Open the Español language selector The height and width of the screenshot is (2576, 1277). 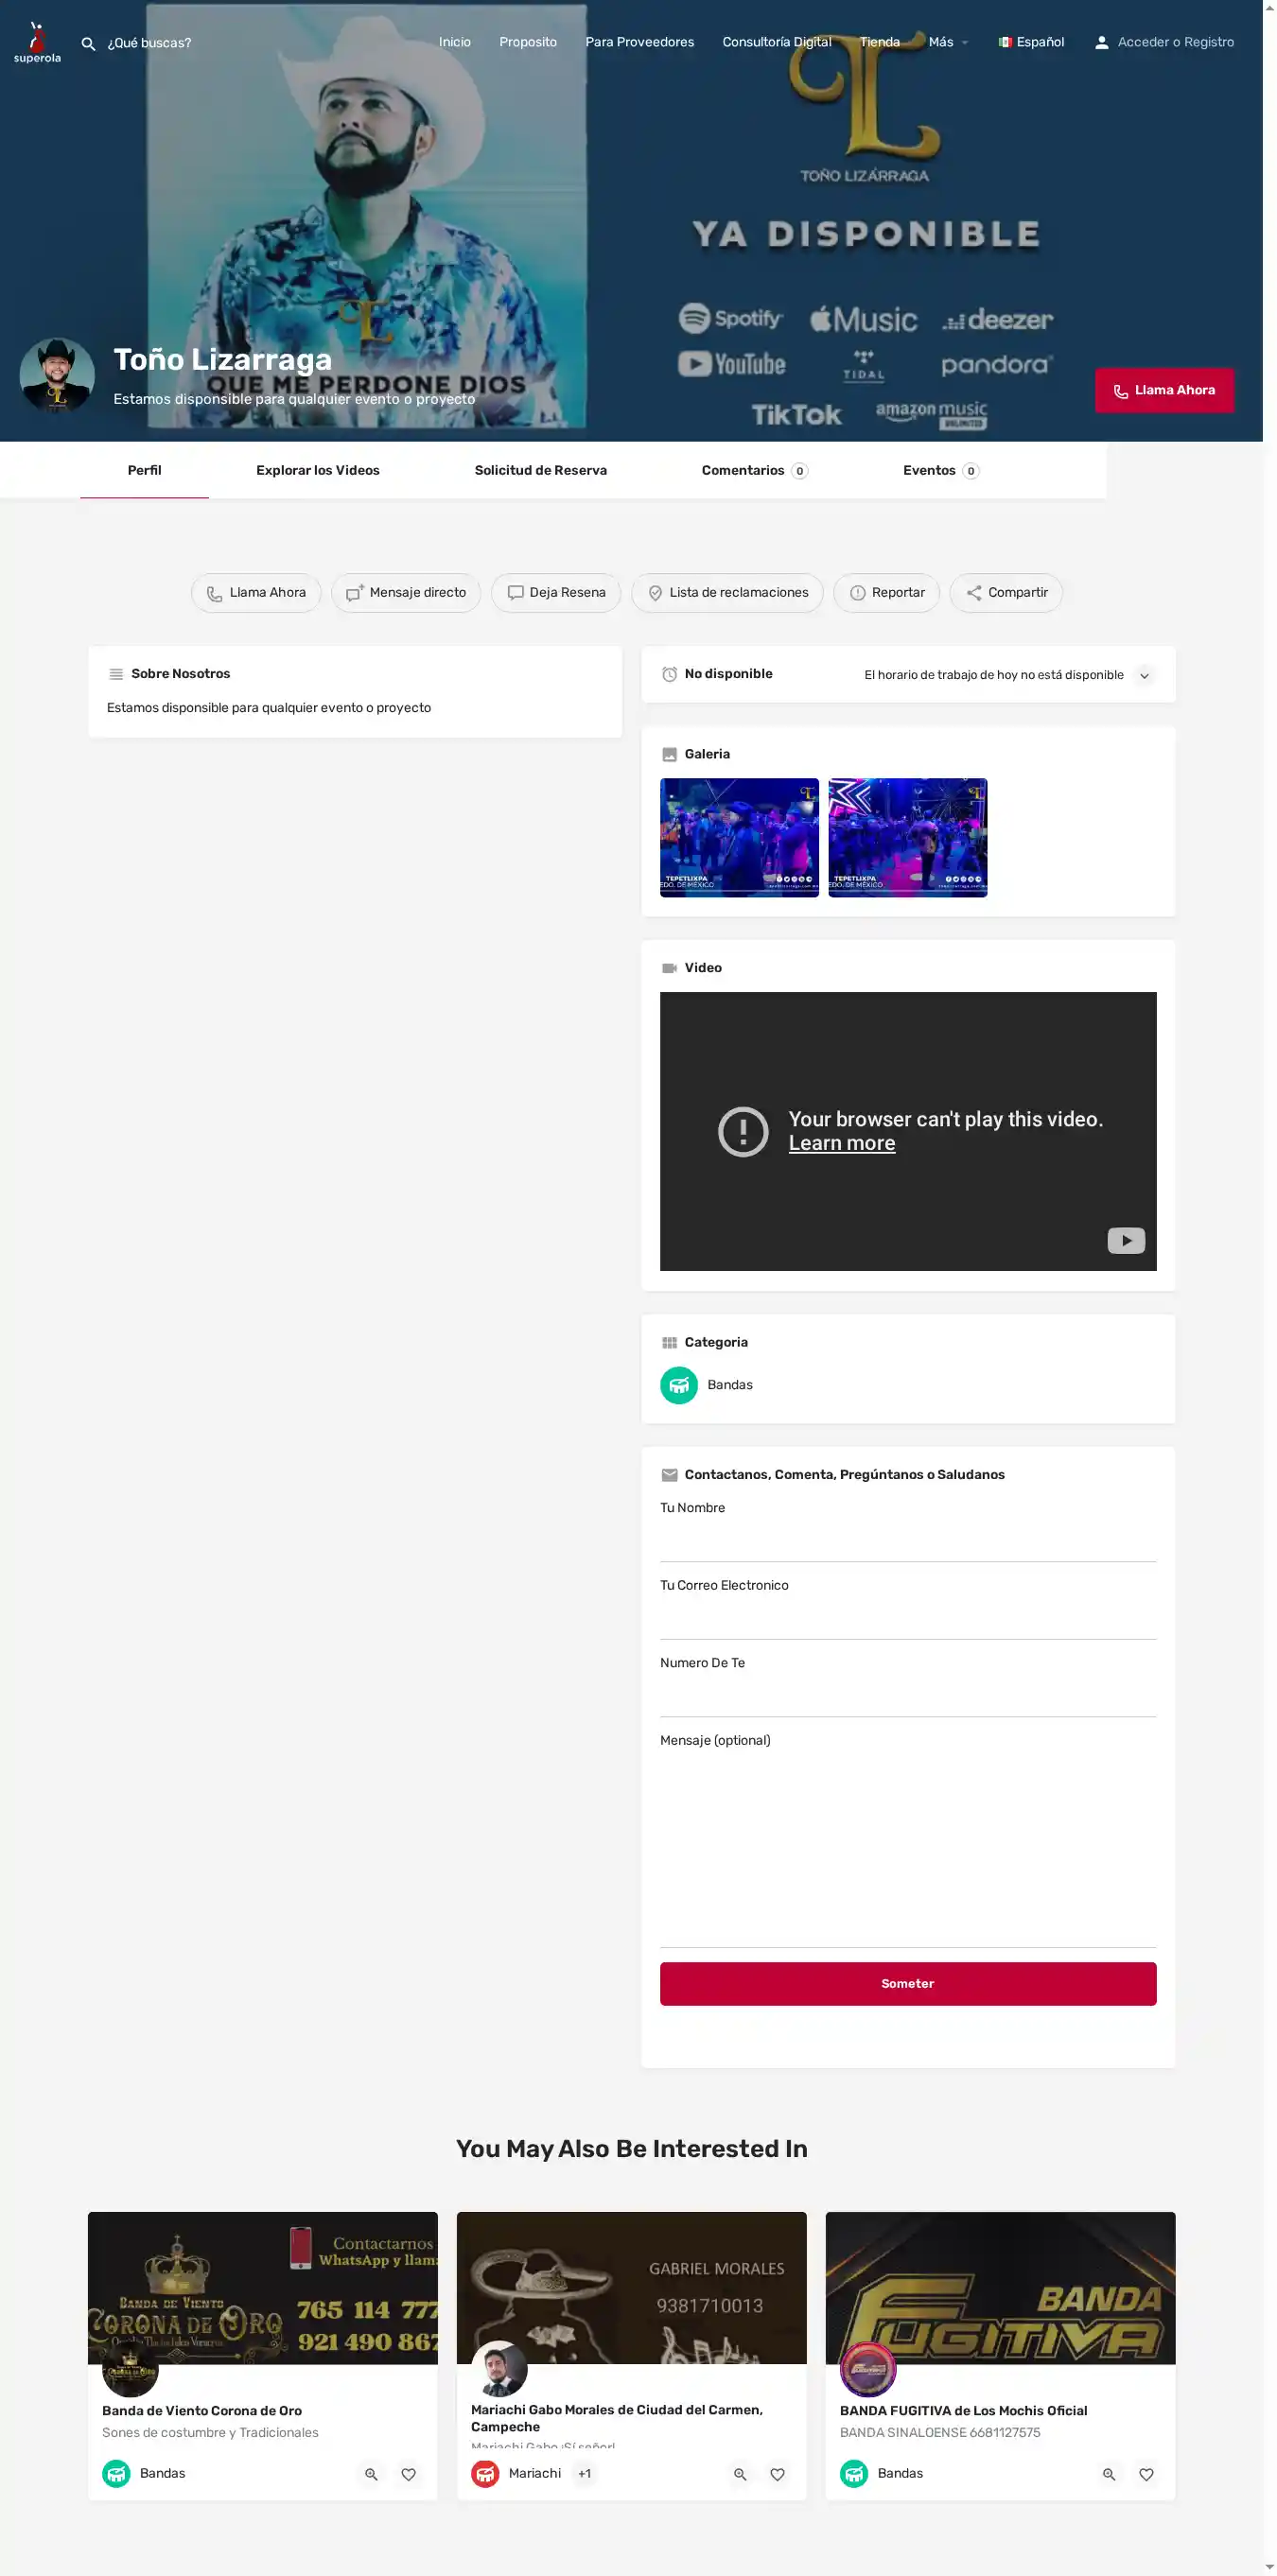point(1031,42)
